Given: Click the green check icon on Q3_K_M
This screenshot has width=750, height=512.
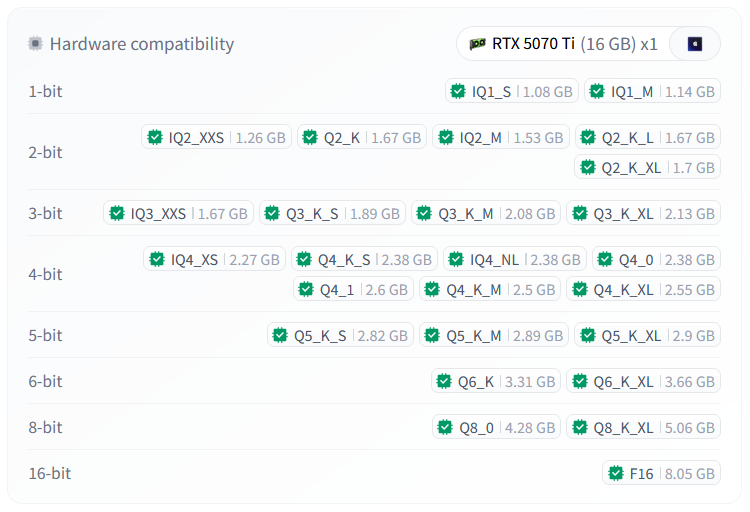Looking at the screenshot, I should pos(424,213).
